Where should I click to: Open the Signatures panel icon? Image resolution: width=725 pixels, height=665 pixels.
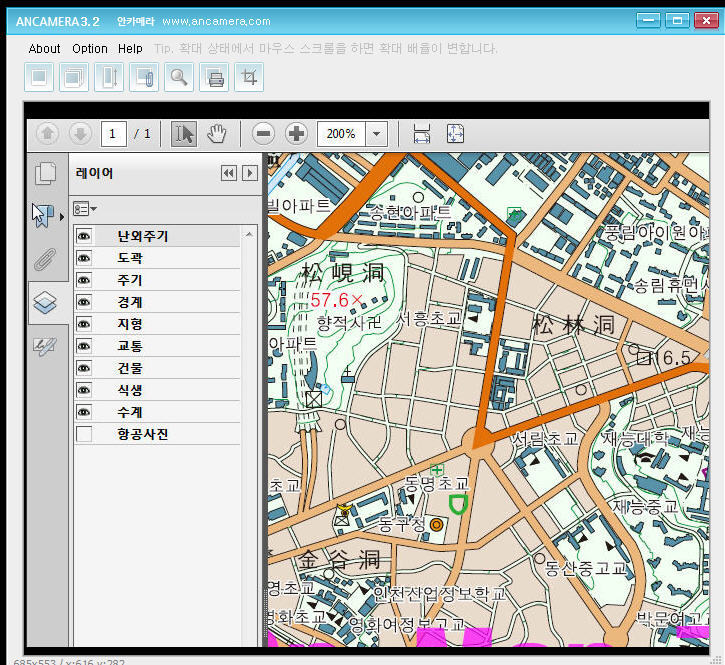pos(45,346)
